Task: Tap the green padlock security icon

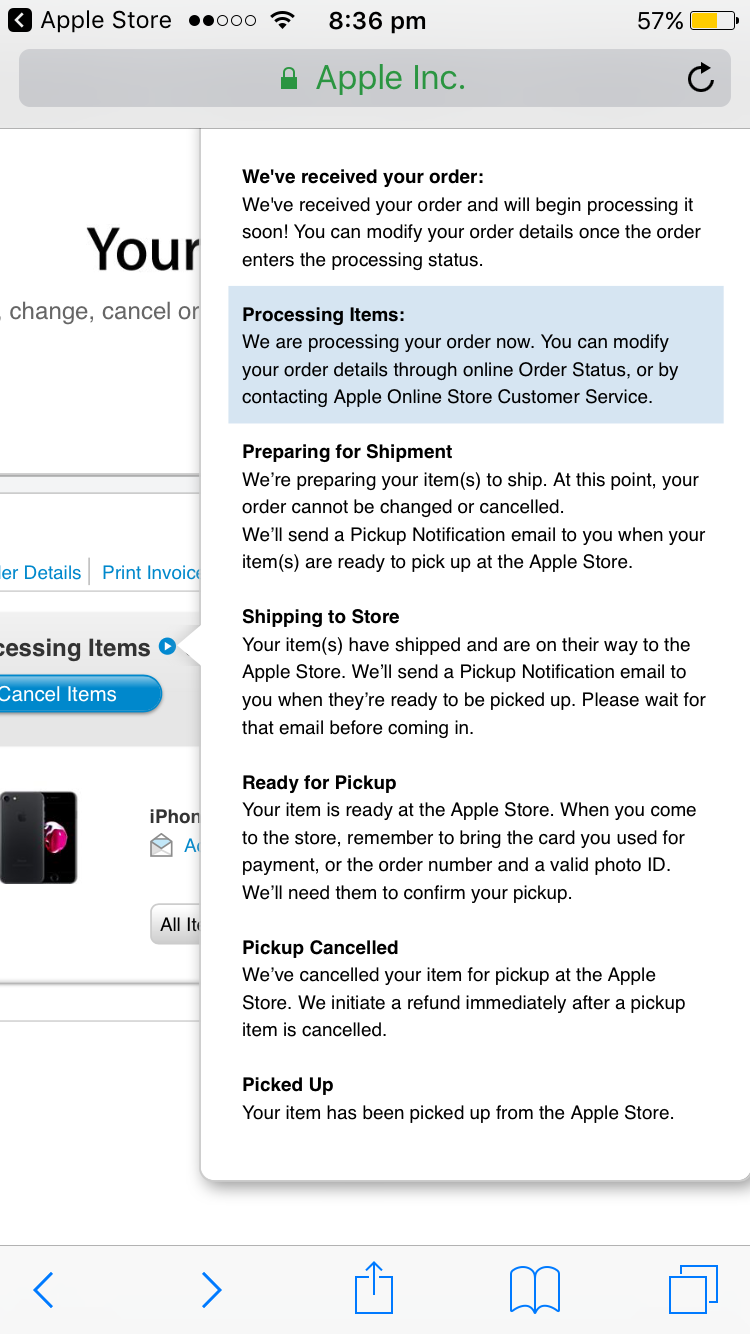Action: (x=289, y=78)
